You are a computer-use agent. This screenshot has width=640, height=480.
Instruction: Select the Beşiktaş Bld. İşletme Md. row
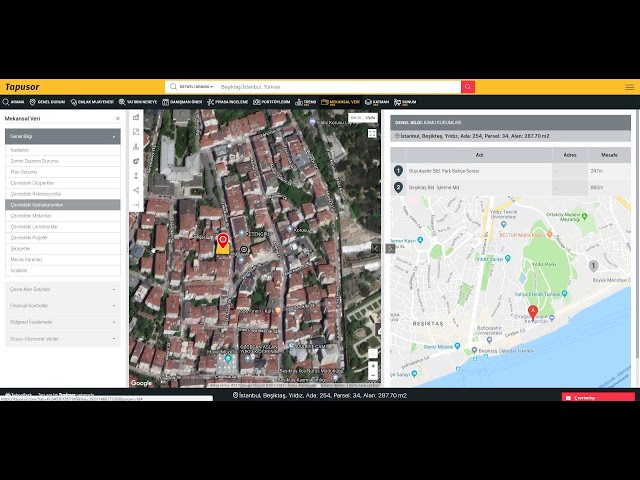point(511,188)
